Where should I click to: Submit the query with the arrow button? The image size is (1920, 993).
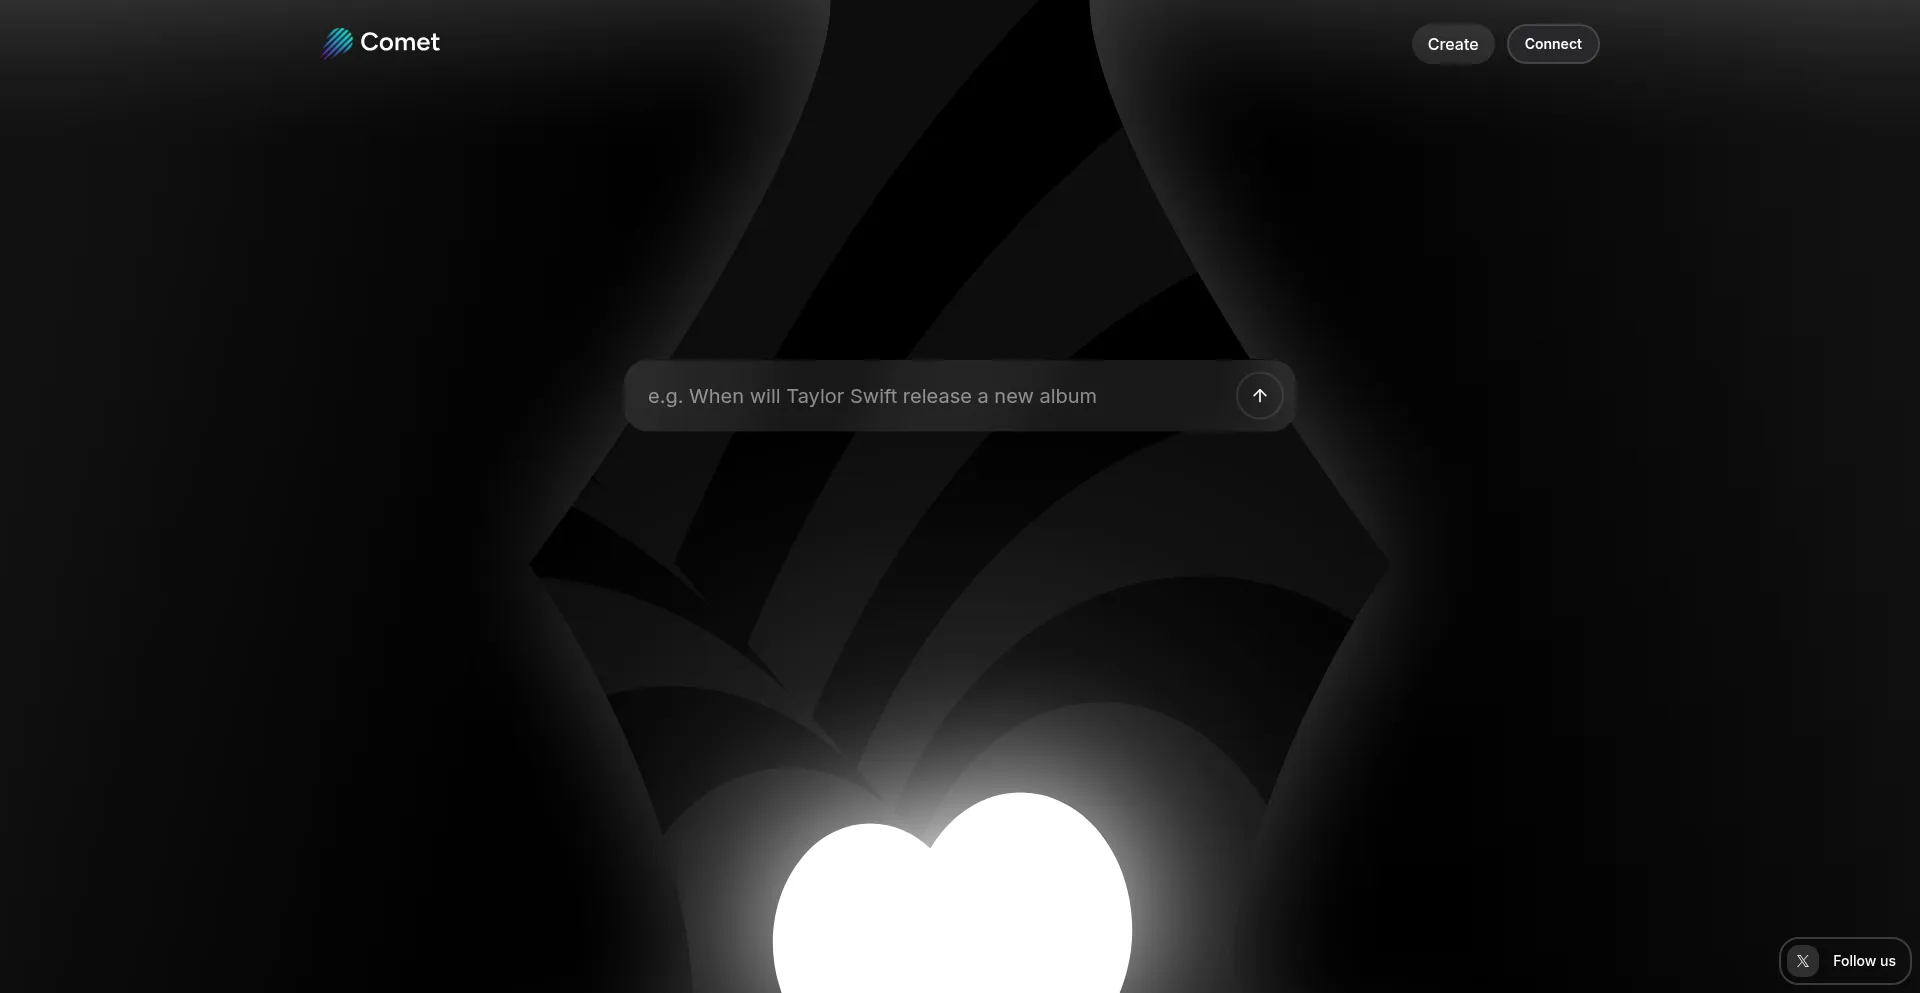click(x=1260, y=396)
